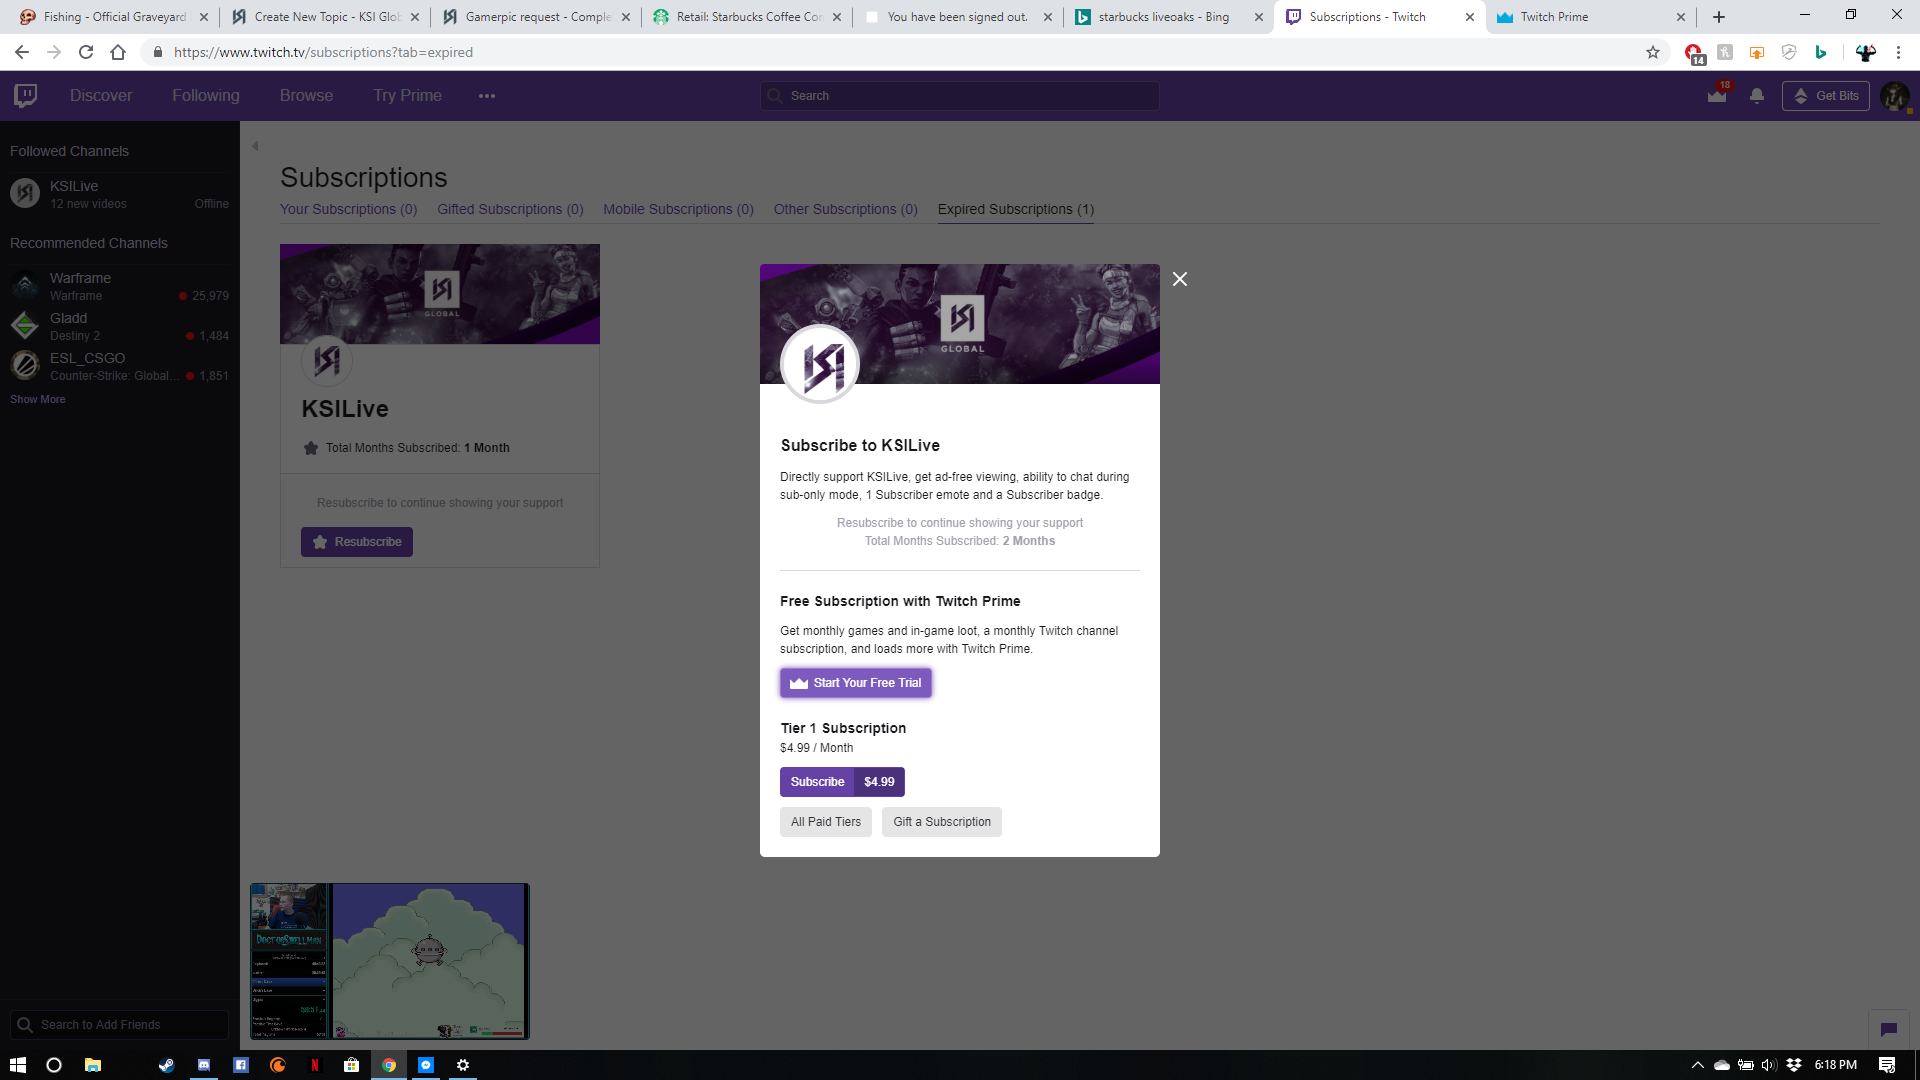Open the notifications bell icon
The image size is (1920, 1080).
point(1757,96)
